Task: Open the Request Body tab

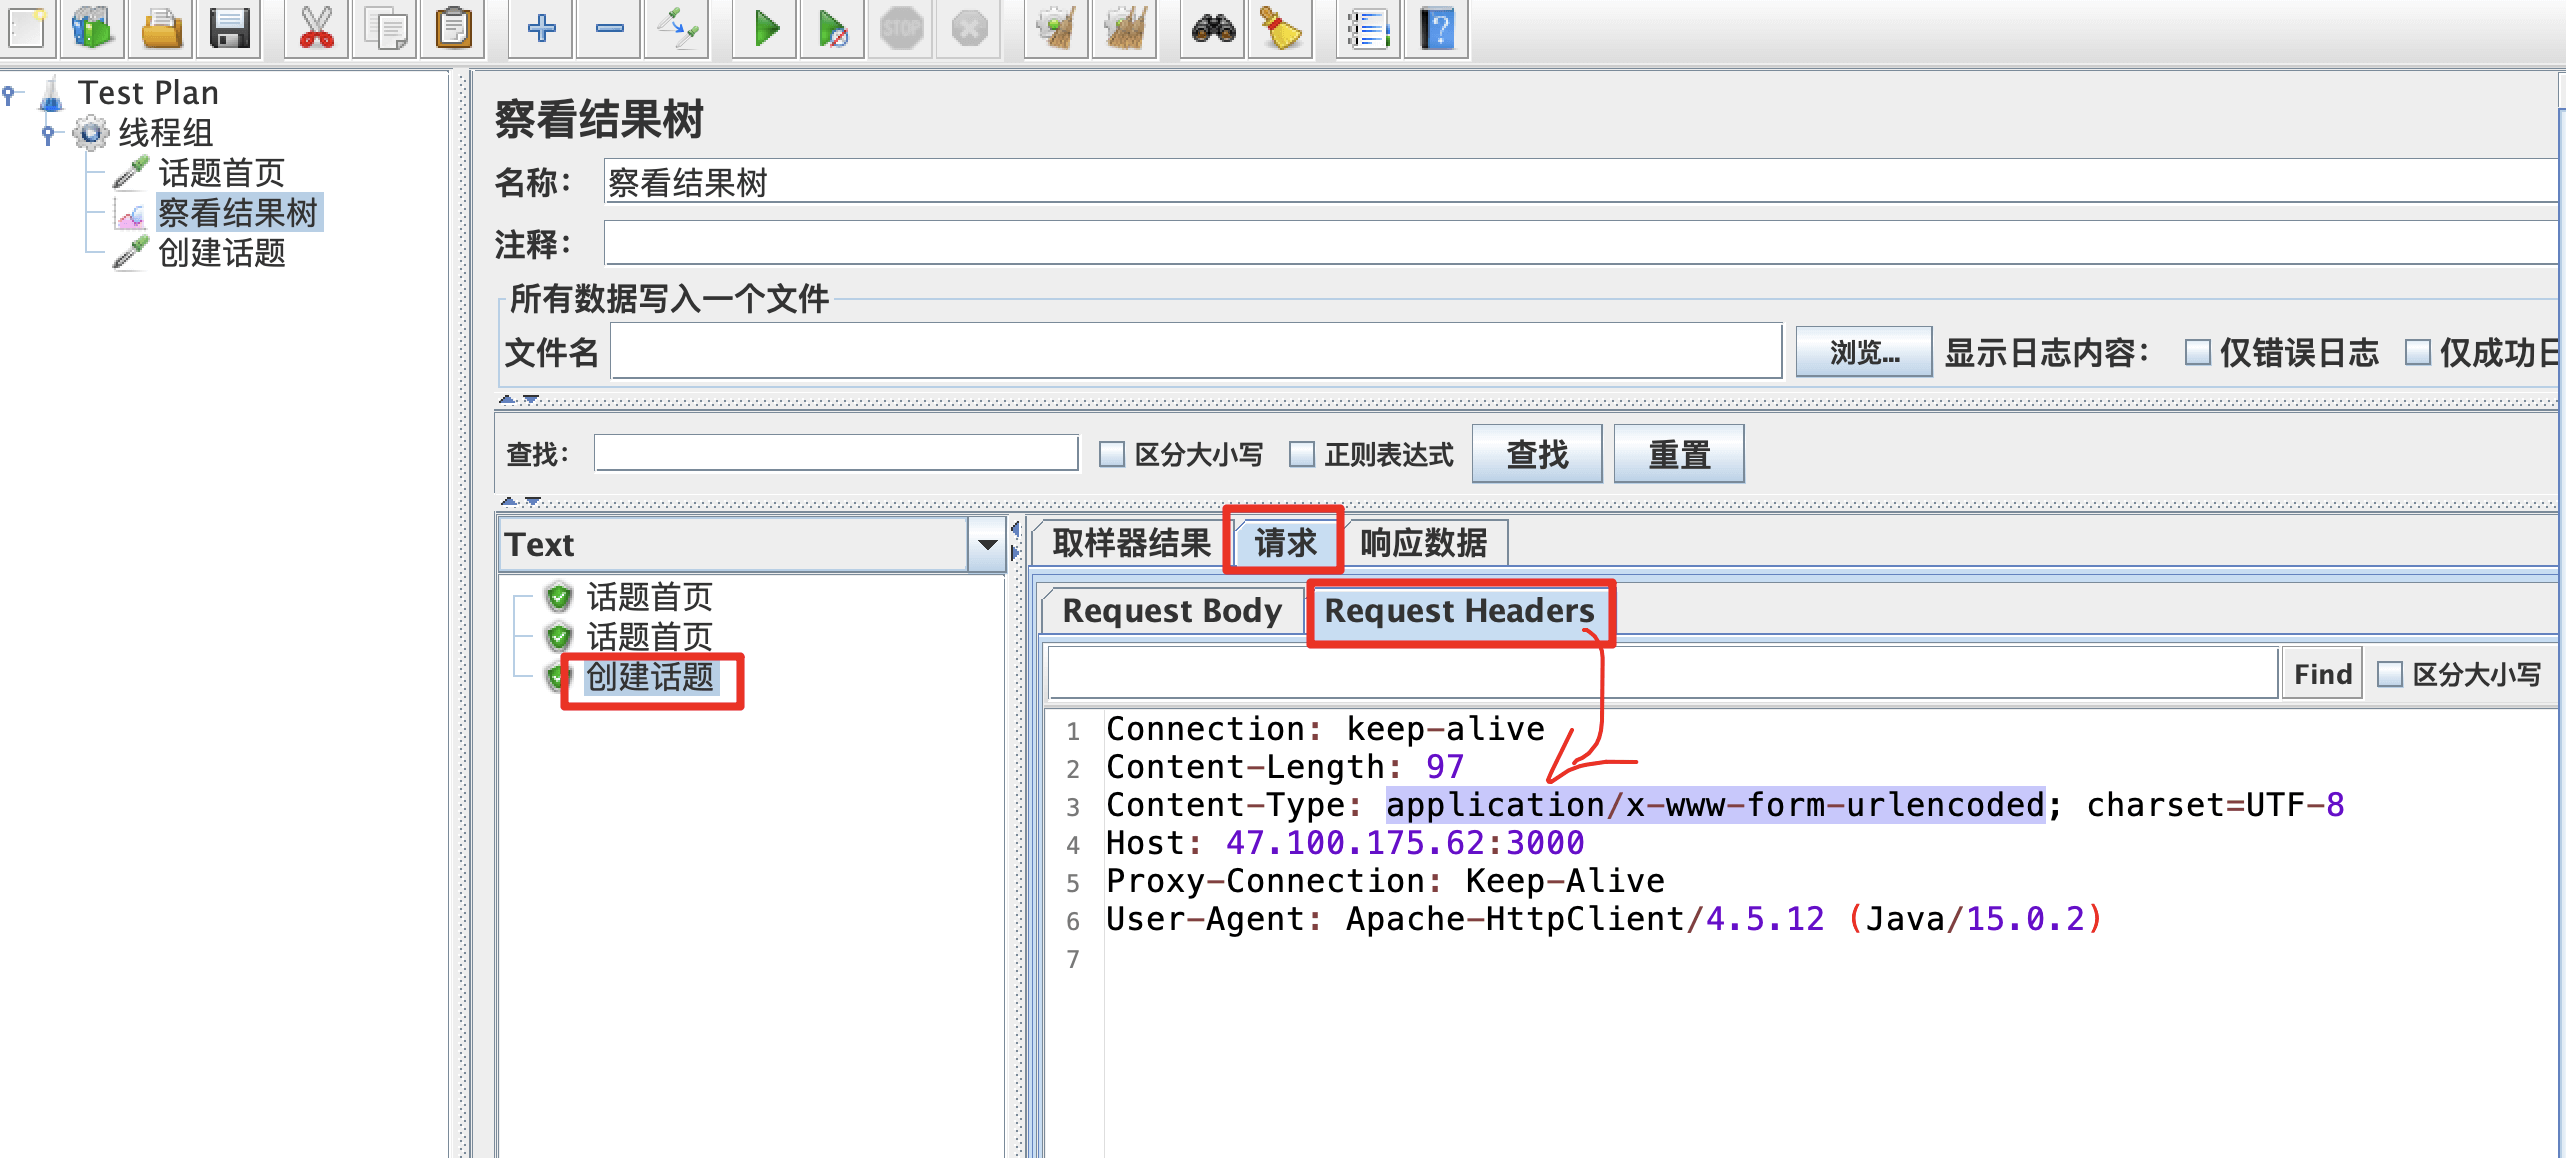Action: [x=1171, y=611]
